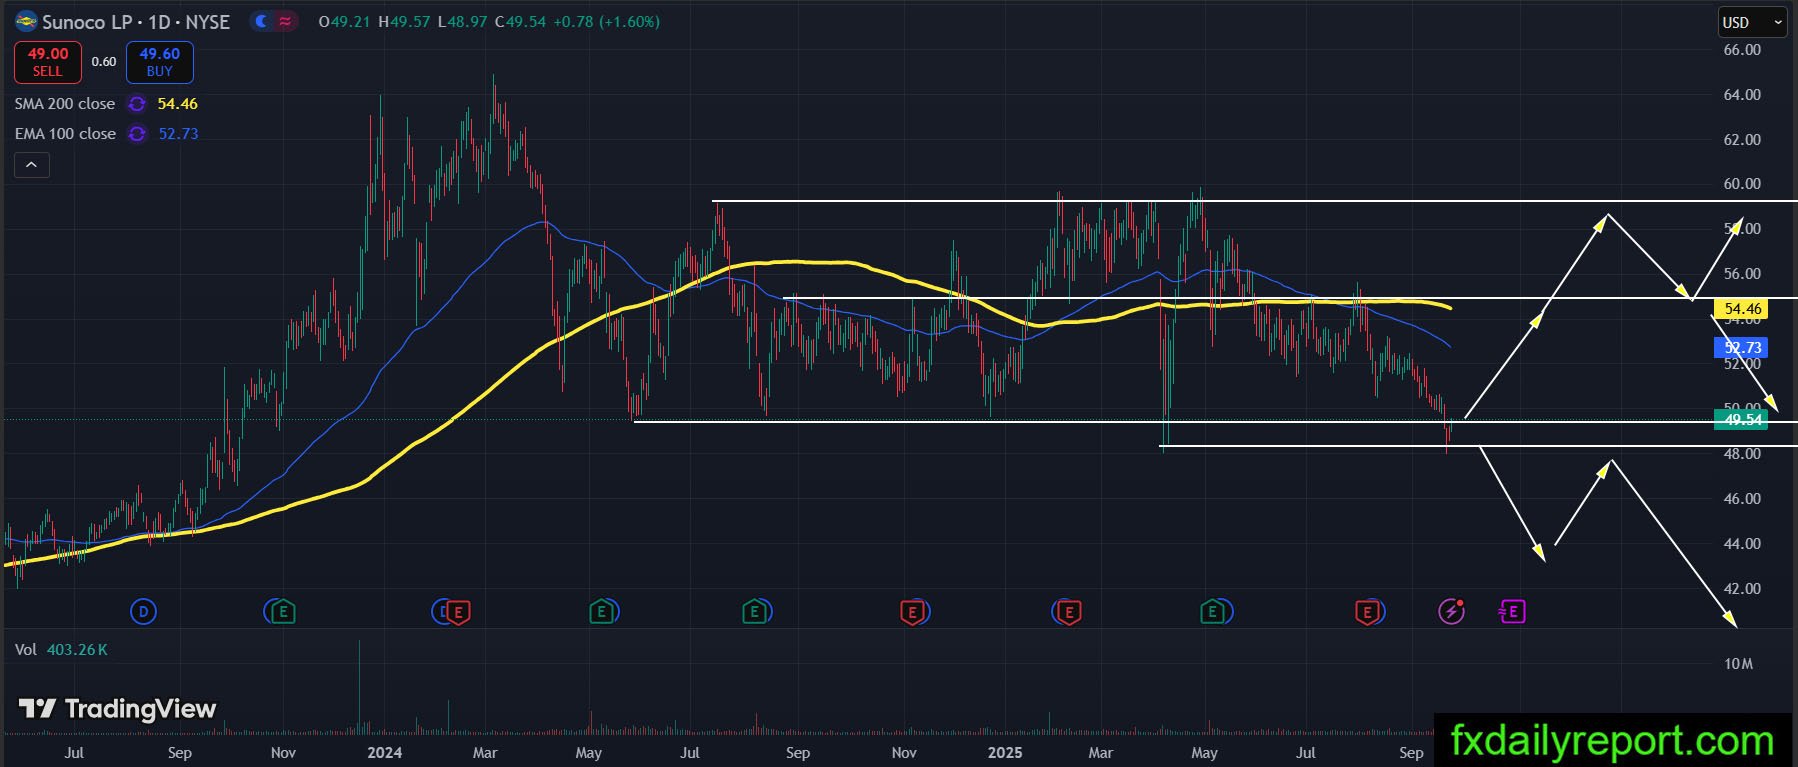Click the Sunoco LP logo icon
The height and width of the screenshot is (767, 1798).
tap(26, 21)
